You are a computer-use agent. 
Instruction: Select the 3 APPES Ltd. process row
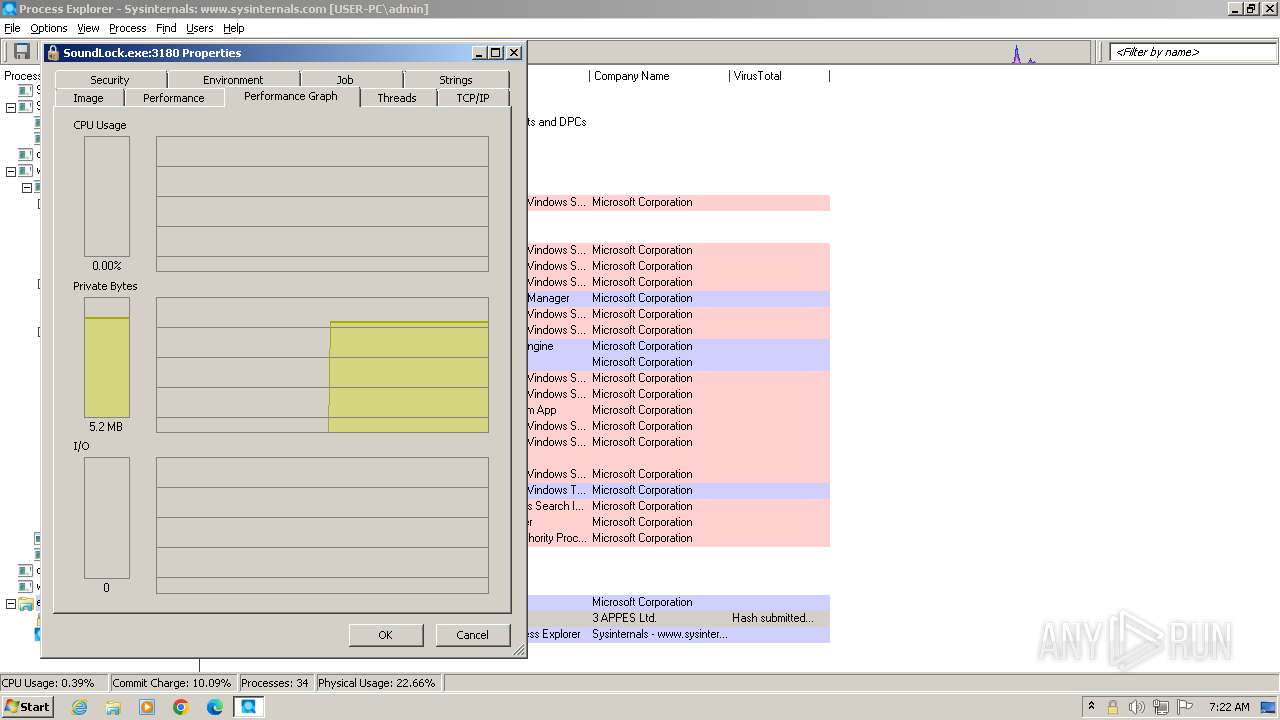point(678,618)
